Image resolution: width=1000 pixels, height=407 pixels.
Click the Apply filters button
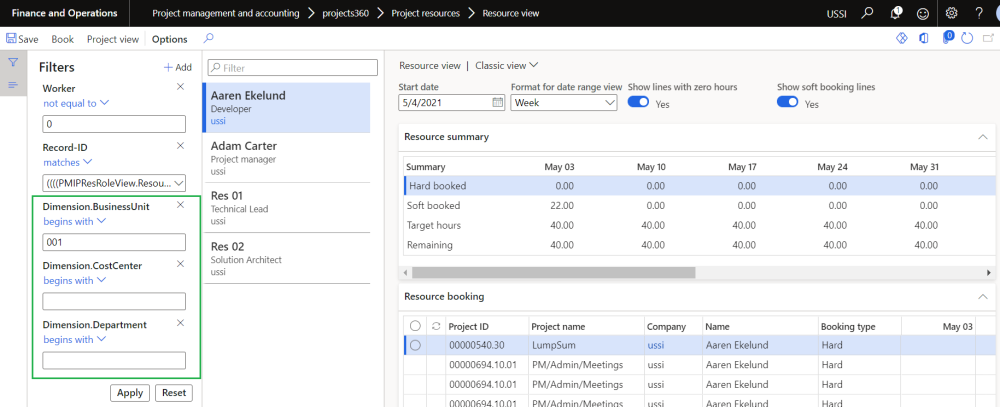click(x=130, y=393)
